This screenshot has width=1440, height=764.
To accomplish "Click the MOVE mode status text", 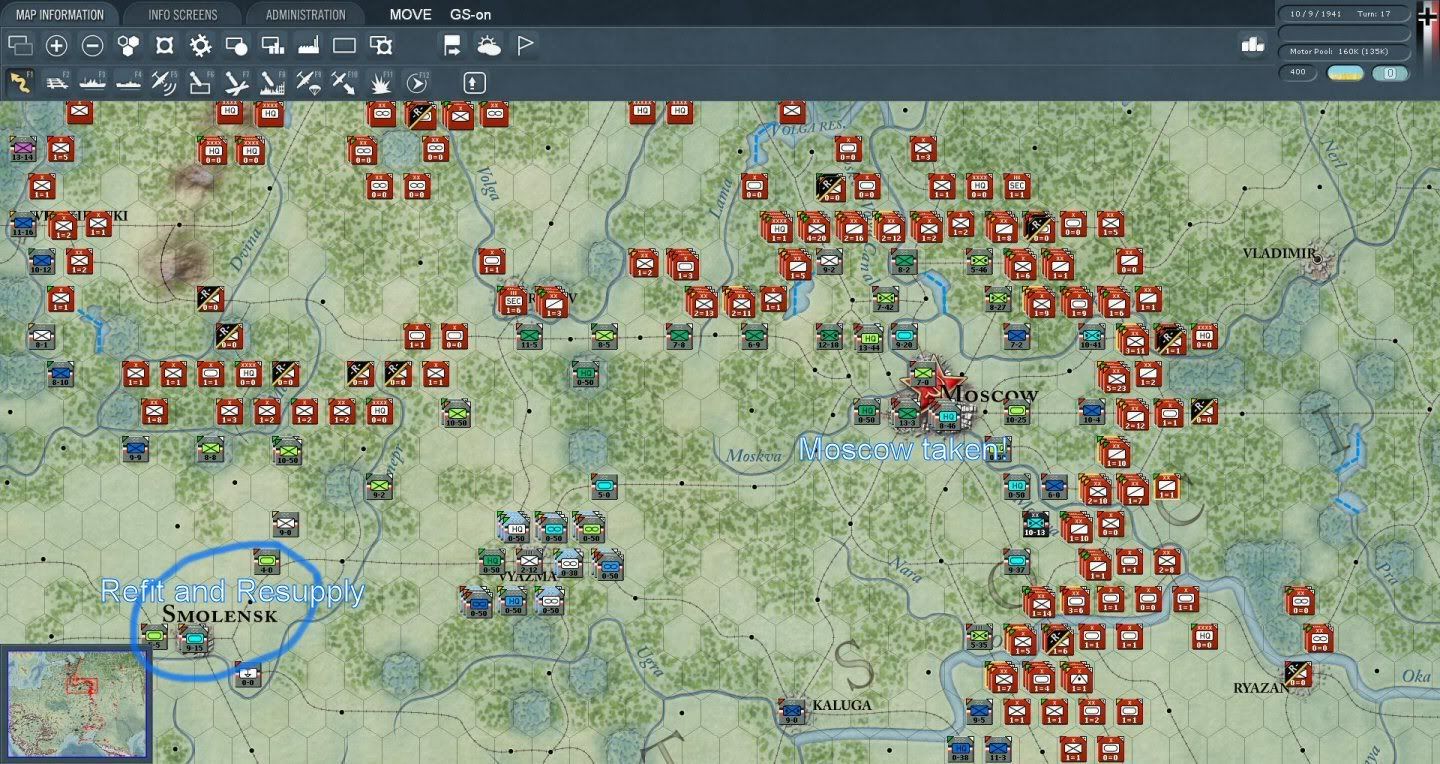I will coord(411,15).
